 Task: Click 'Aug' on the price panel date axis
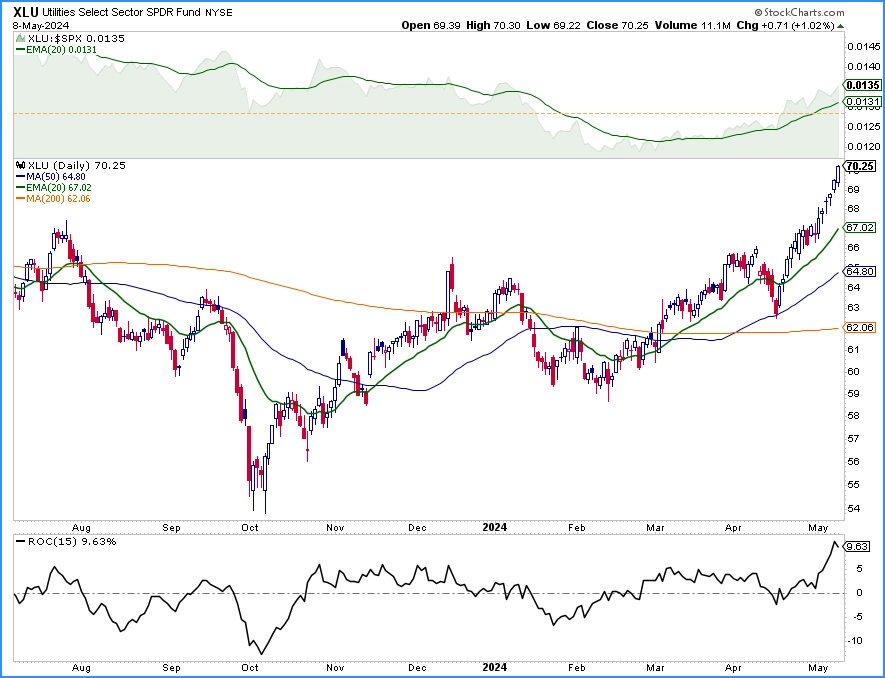(81, 528)
